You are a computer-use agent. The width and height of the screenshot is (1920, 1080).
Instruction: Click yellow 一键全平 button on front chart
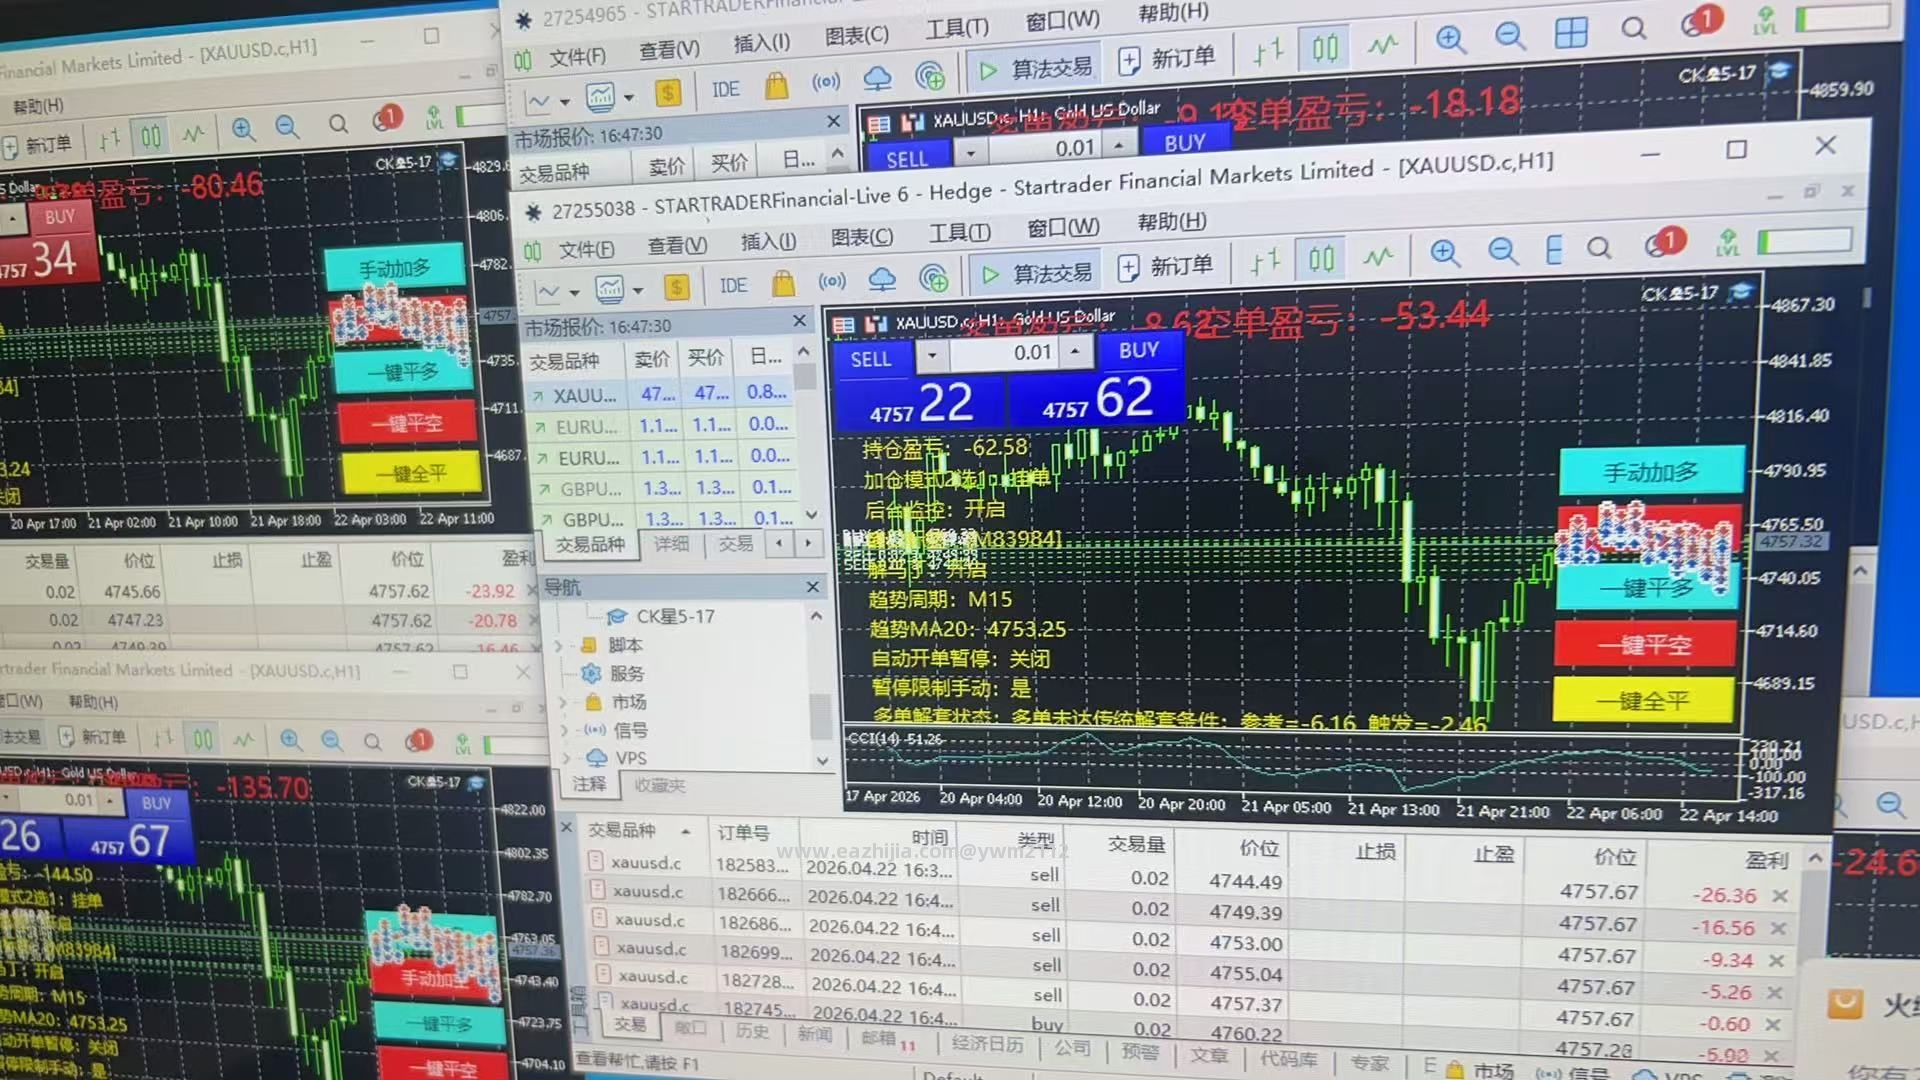[x=1643, y=700]
